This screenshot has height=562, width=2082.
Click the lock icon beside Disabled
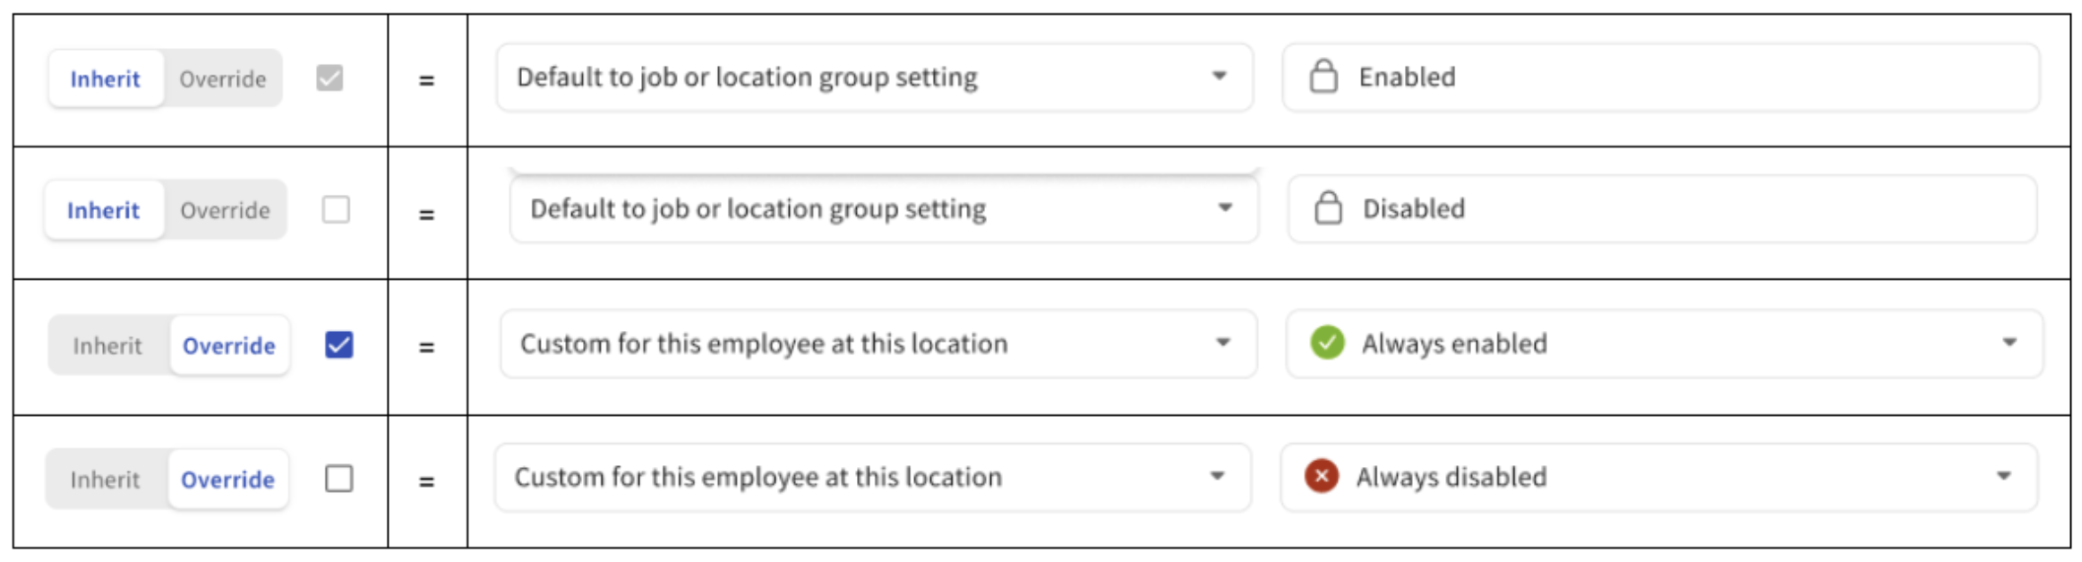click(1328, 208)
